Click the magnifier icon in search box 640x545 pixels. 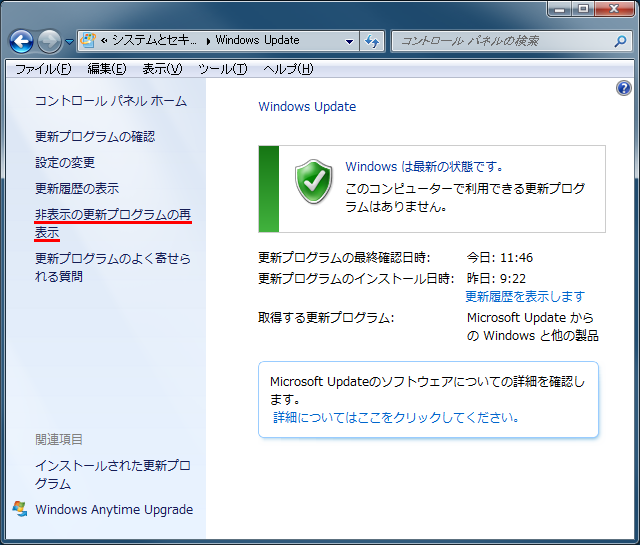point(620,41)
